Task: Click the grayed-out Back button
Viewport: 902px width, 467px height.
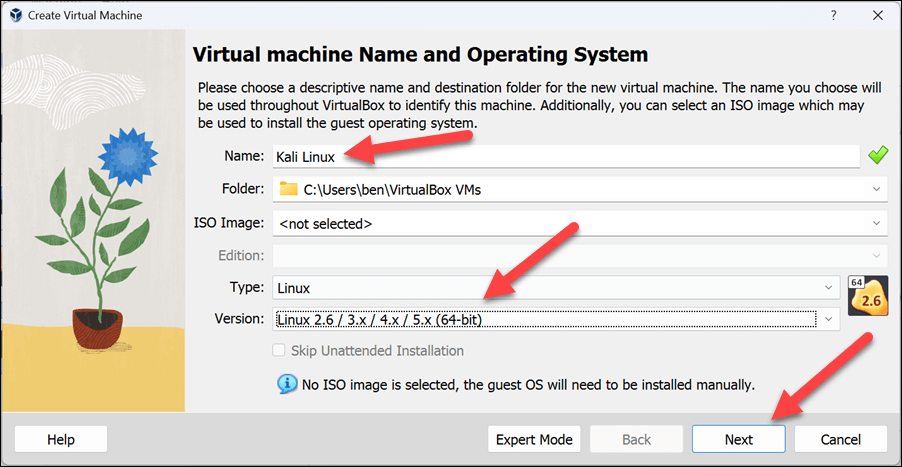Action: (636, 439)
